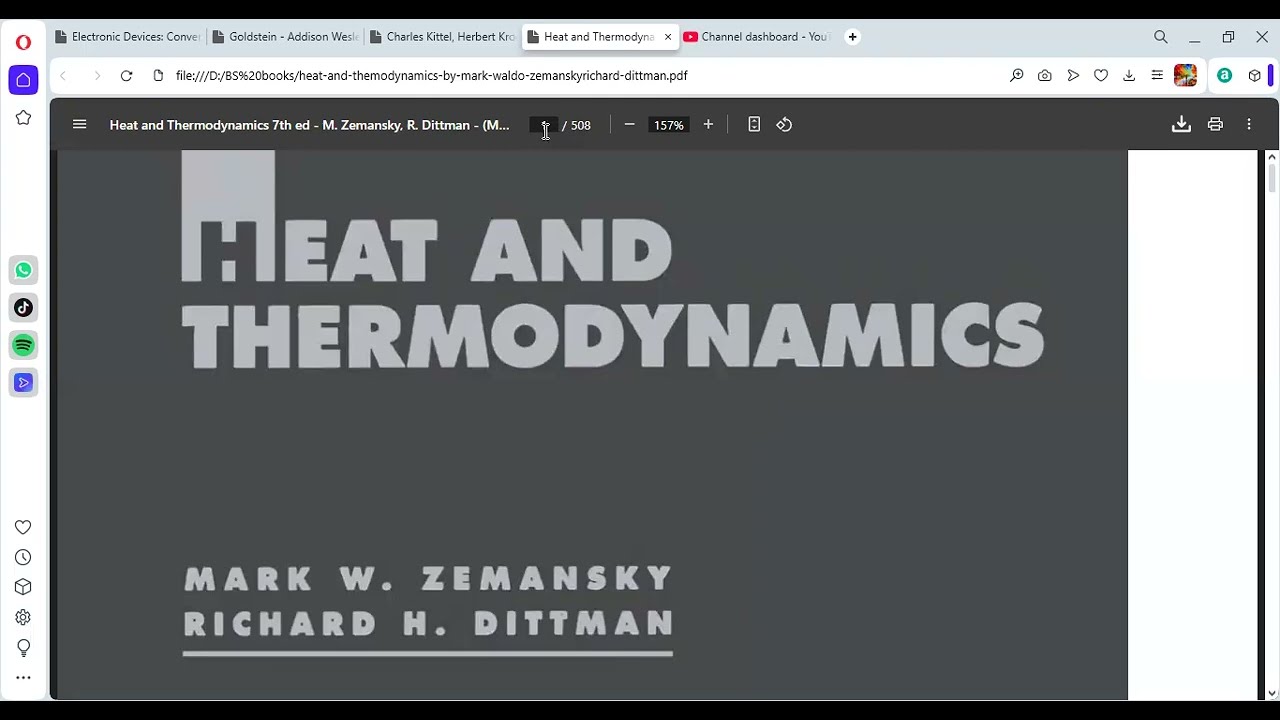Click scrollbar down arrow at bottom
This screenshot has width=1280, height=720.
pos(1272,693)
